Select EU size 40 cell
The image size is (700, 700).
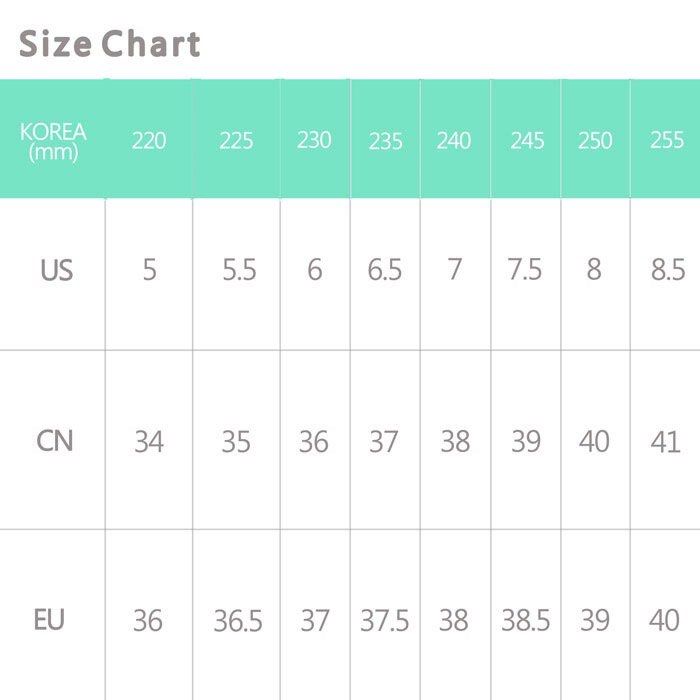665,620
